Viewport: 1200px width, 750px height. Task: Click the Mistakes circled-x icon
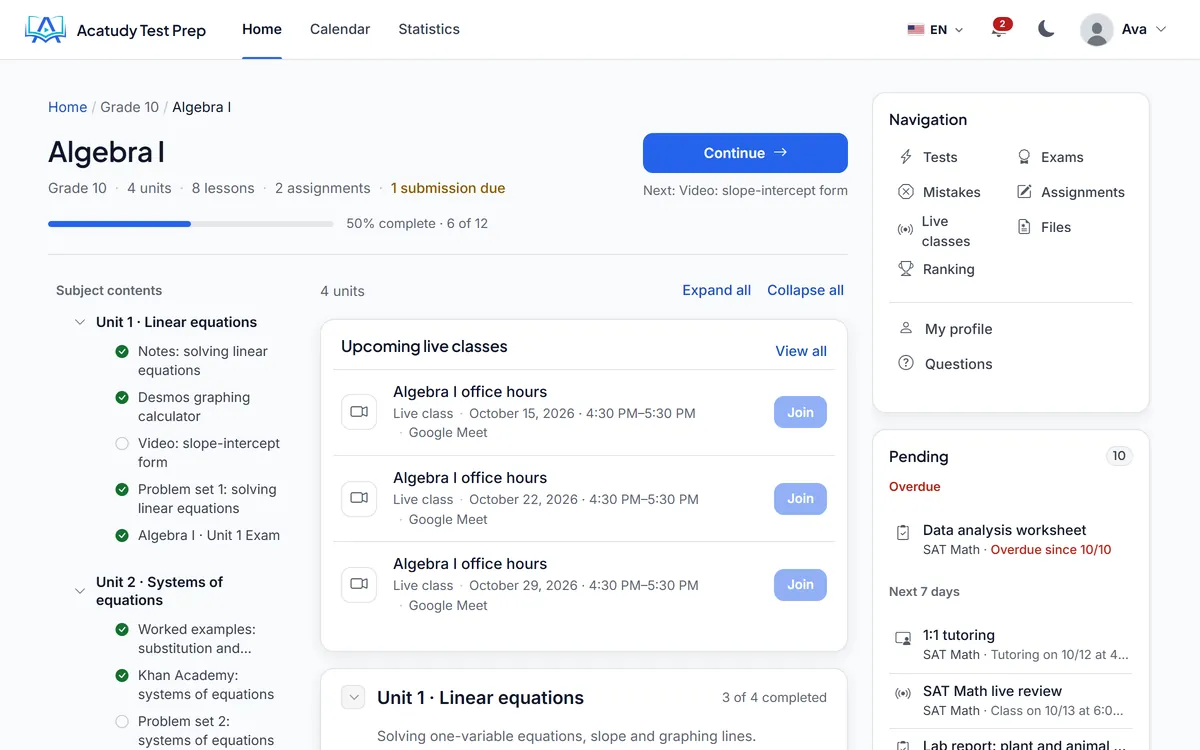pos(906,192)
